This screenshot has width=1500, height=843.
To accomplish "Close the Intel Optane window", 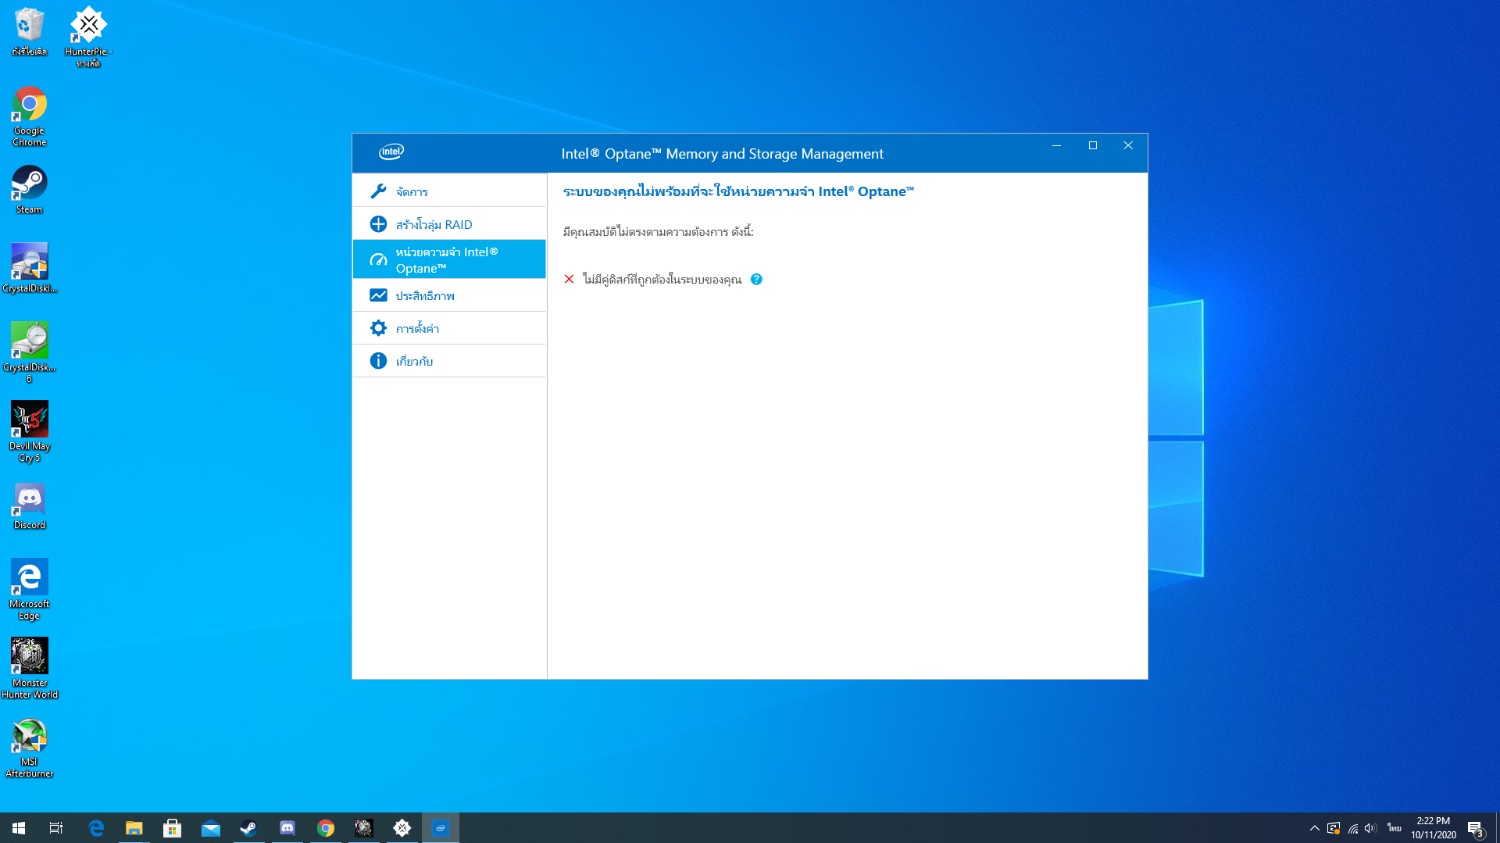I will [x=1128, y=146].
